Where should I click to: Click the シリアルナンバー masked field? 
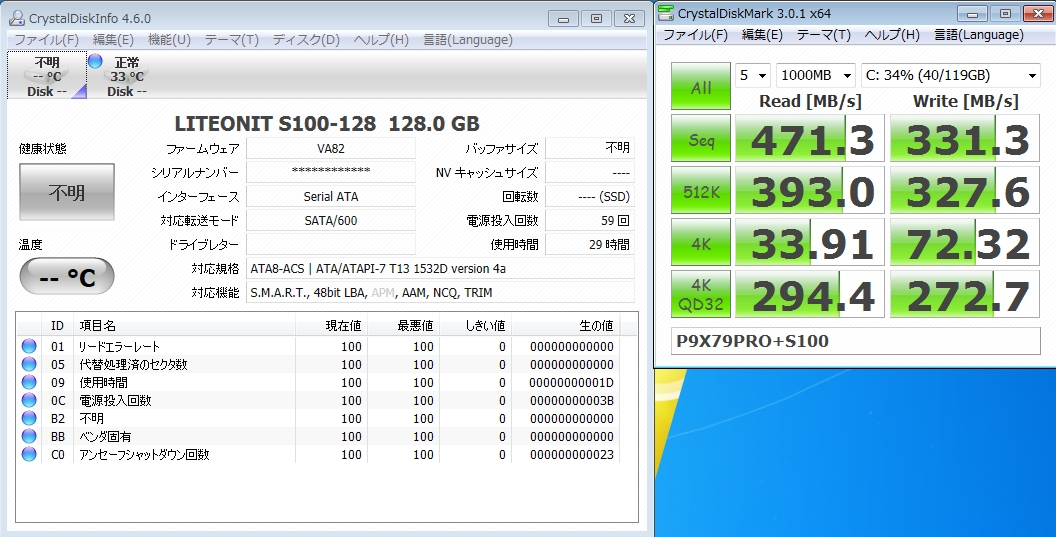pyautogui.click(x=331, y=172)
